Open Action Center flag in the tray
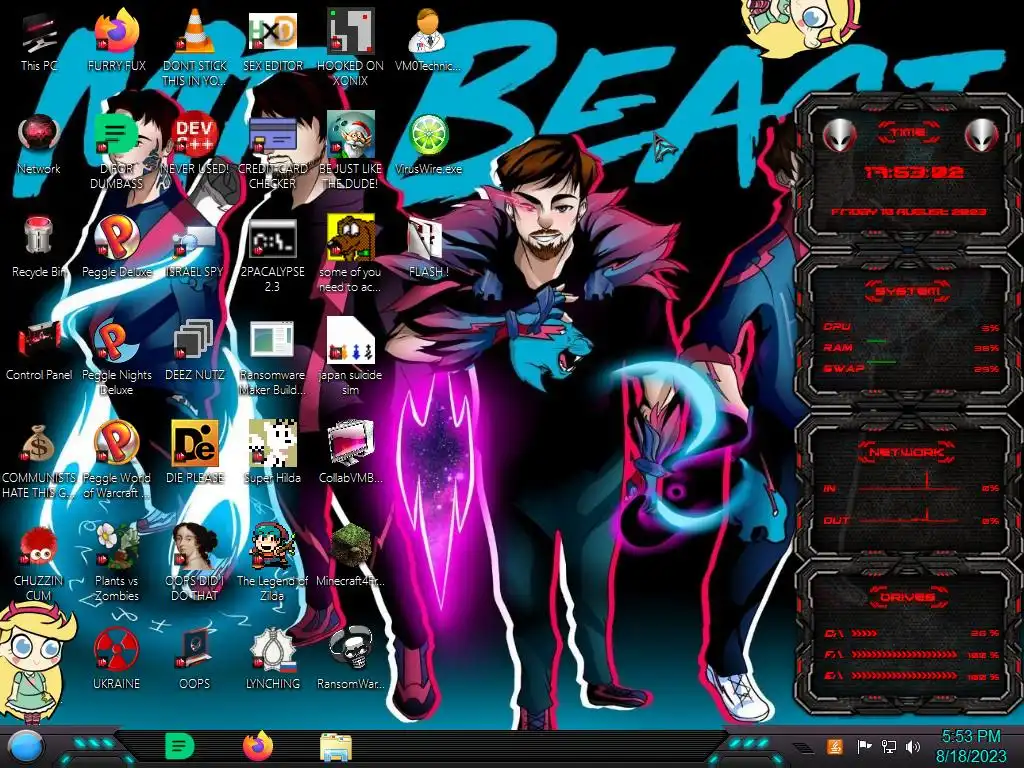The width and height of the screenshot is (1024, 768). pyautogui.click(x=864, y=746)
